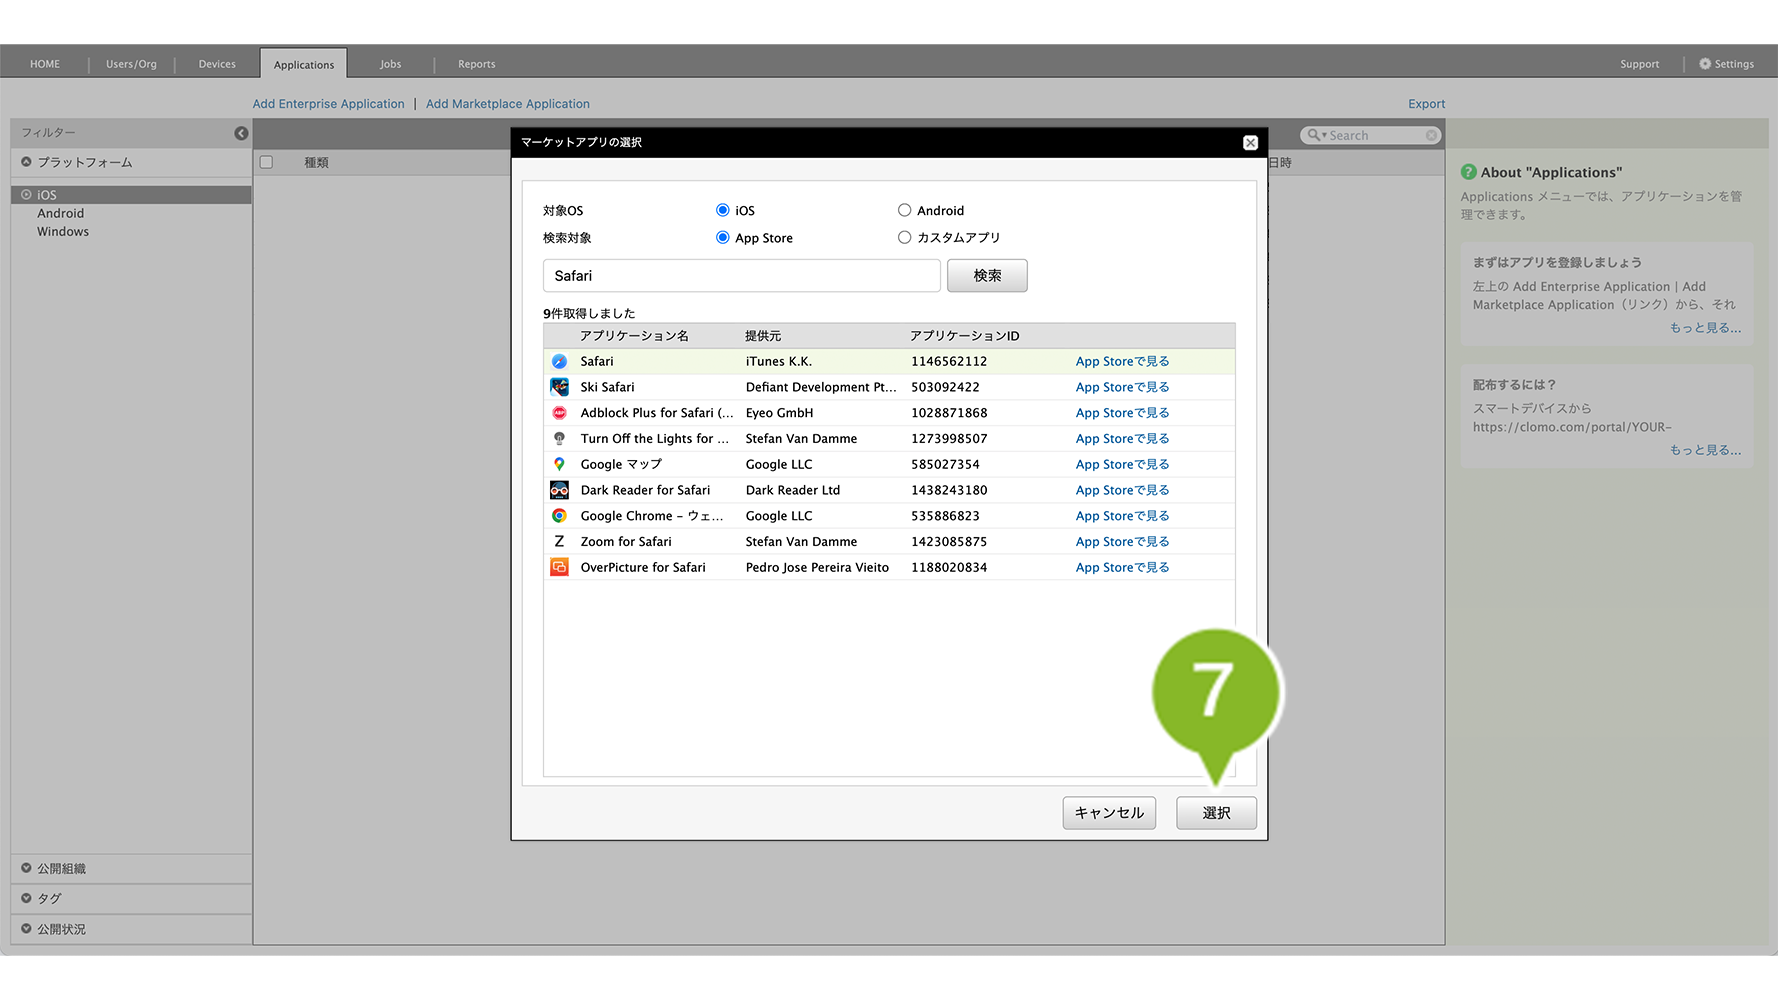This screenshot has height=1000, width=1778.
Task: Click the Safari app icon in results
Action: tap(559, 362)
